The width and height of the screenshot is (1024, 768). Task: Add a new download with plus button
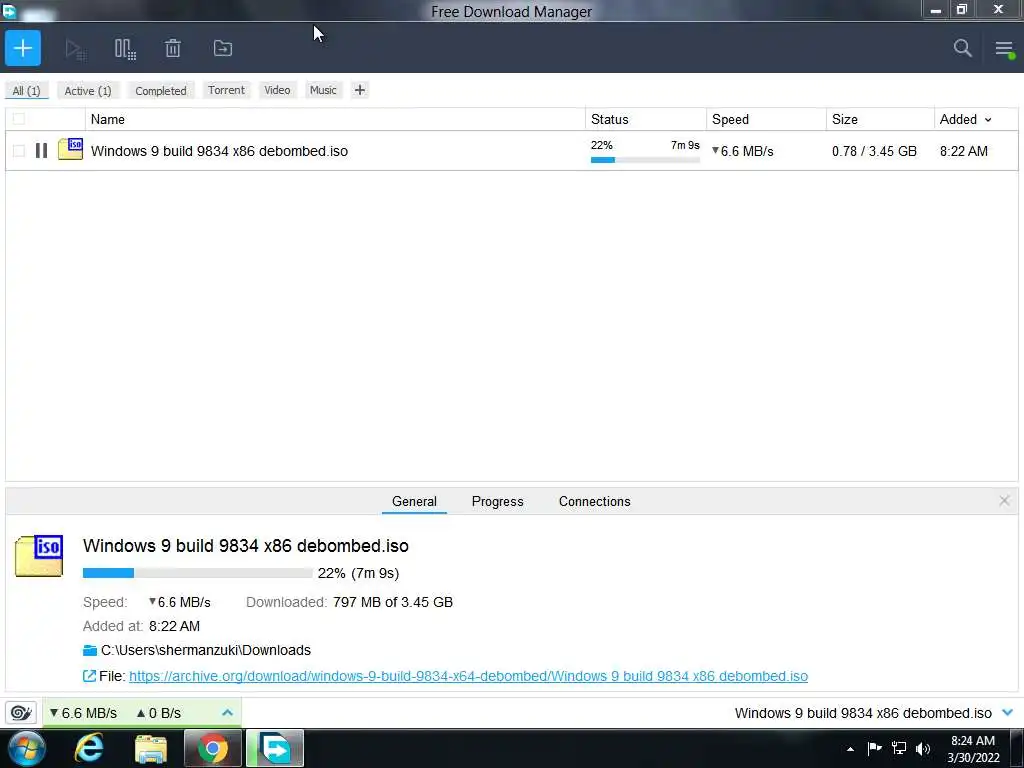pyautogui.click(x=23, y=48)
